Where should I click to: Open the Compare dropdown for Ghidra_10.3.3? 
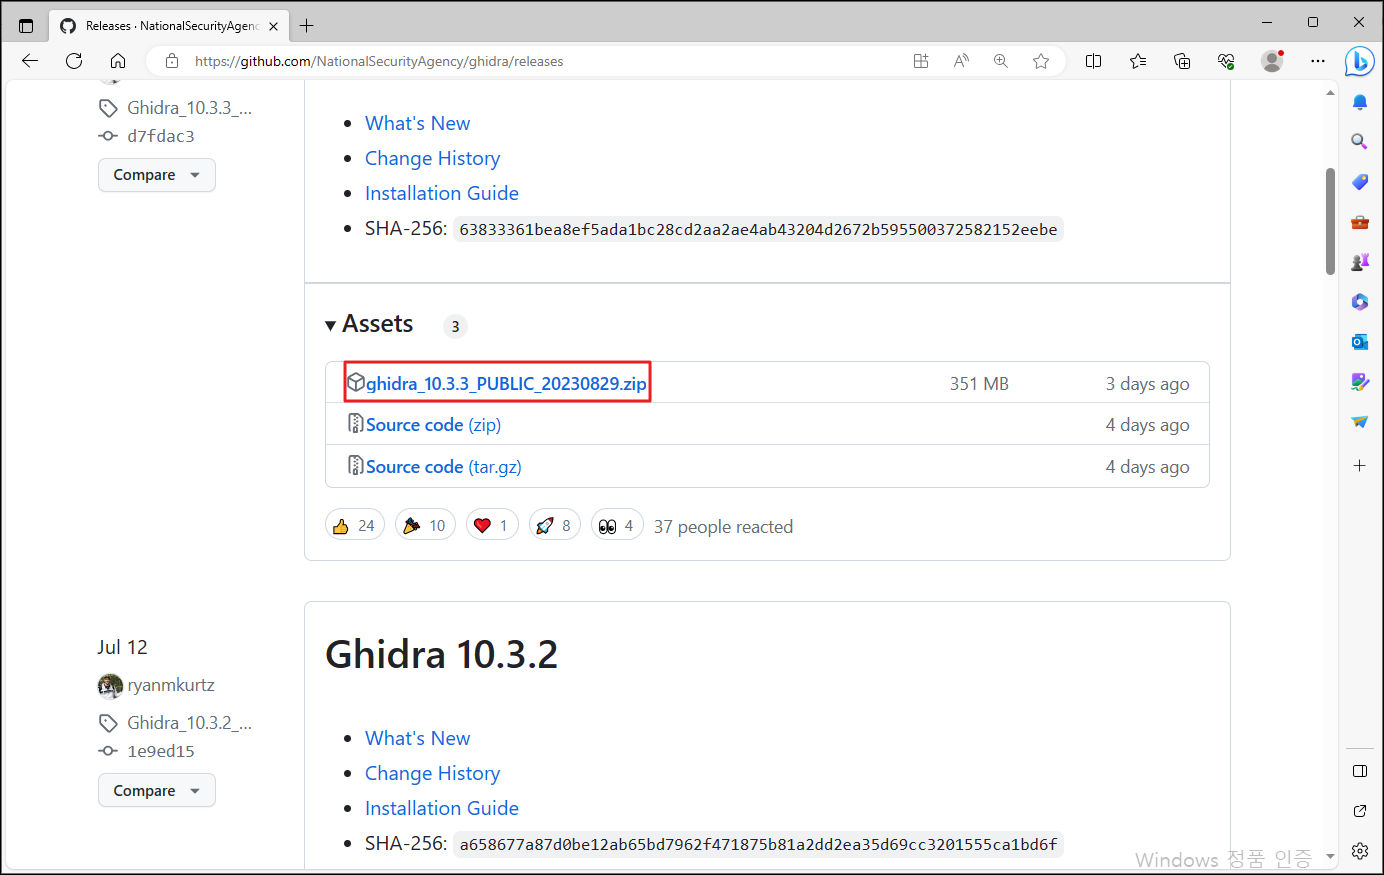(x=157, y=175)
